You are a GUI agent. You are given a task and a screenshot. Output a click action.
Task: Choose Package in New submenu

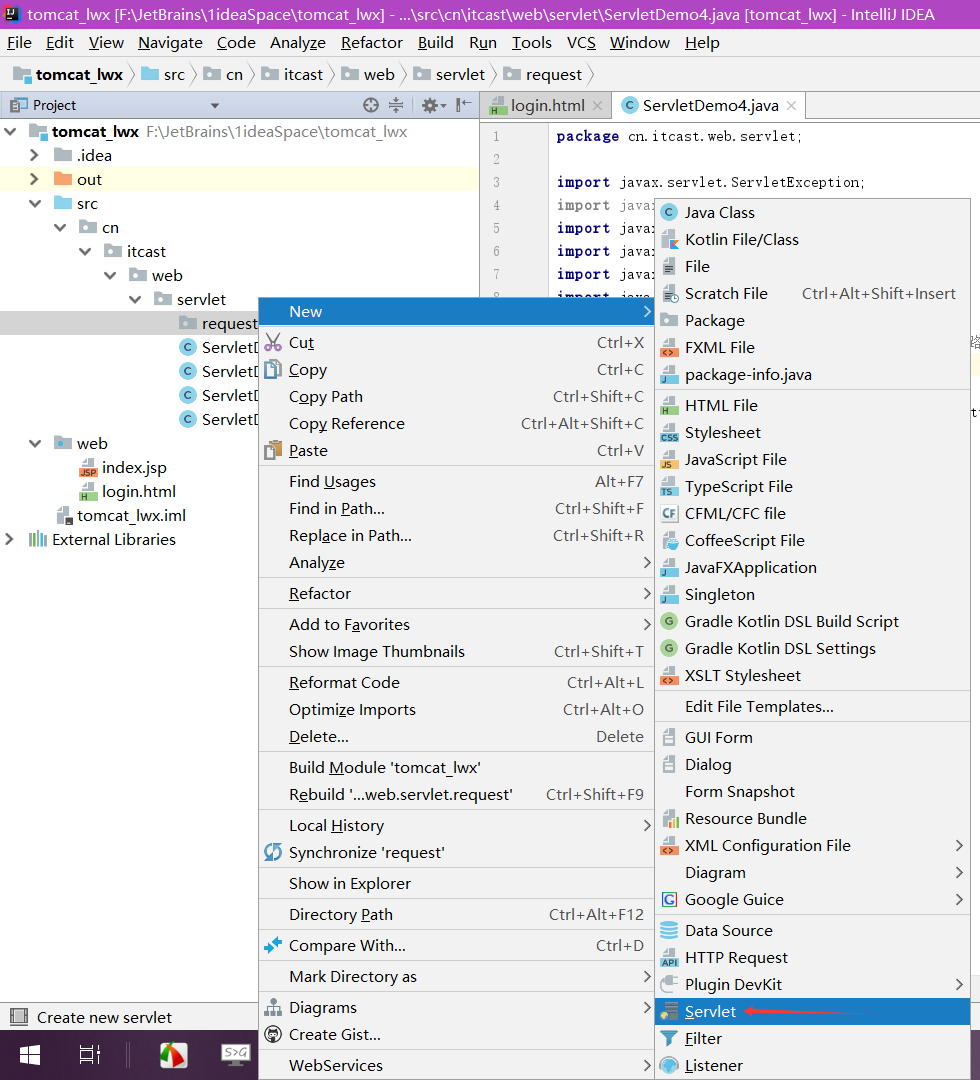[813, 321]
